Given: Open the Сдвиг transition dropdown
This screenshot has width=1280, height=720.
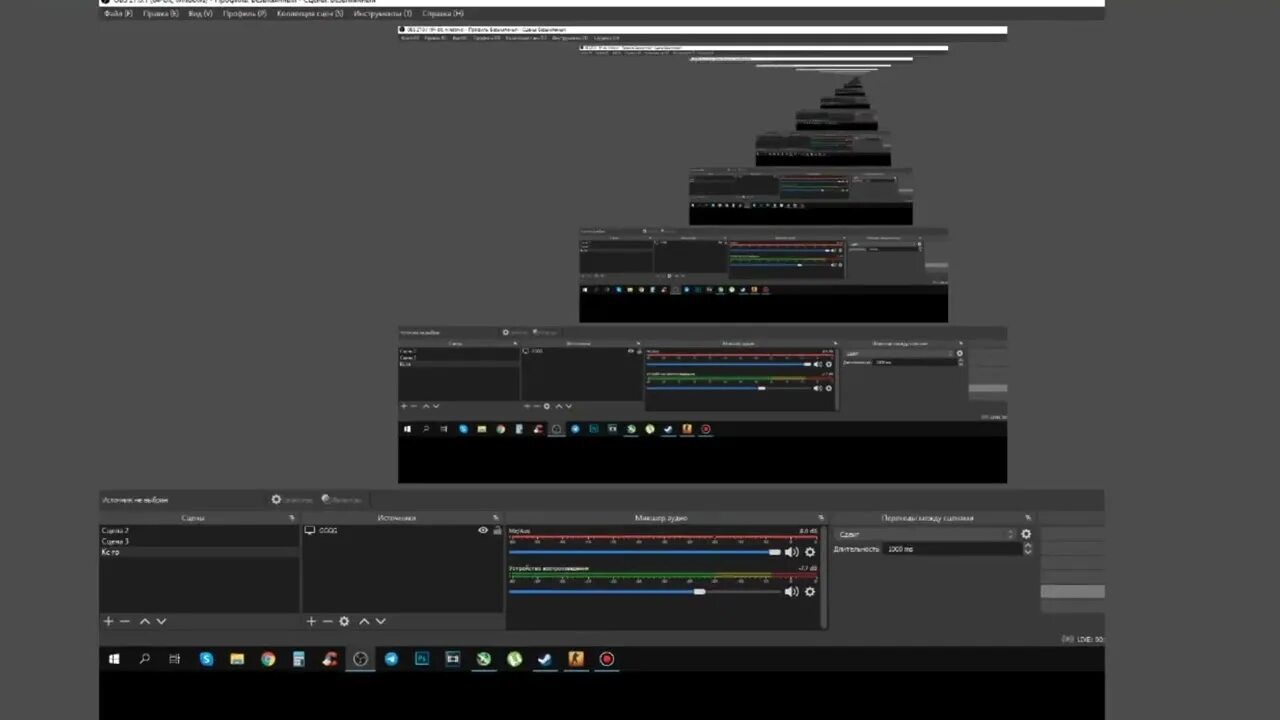Looking at the screenshot, I should coord(925,534).
